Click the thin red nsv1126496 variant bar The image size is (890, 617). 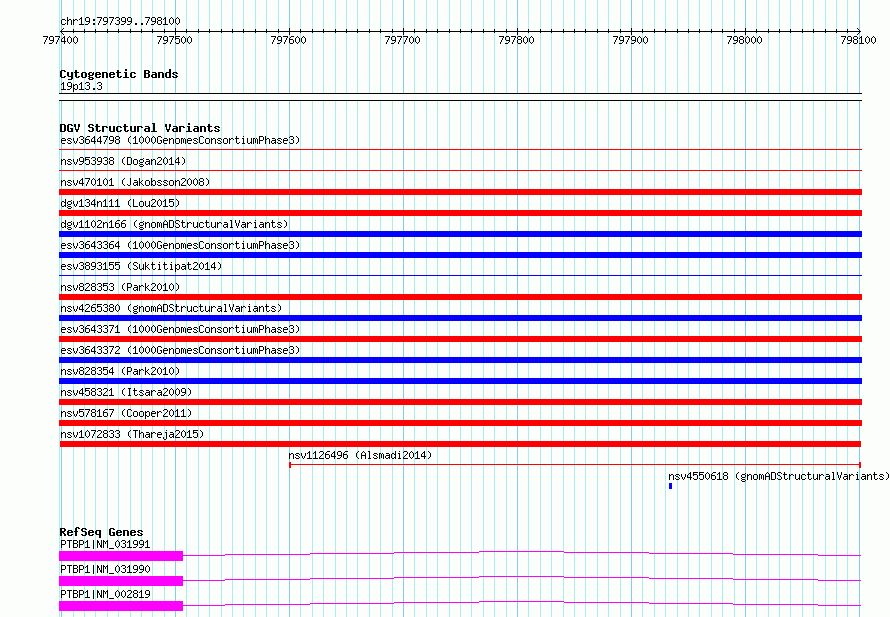click(x=575, y=465)
